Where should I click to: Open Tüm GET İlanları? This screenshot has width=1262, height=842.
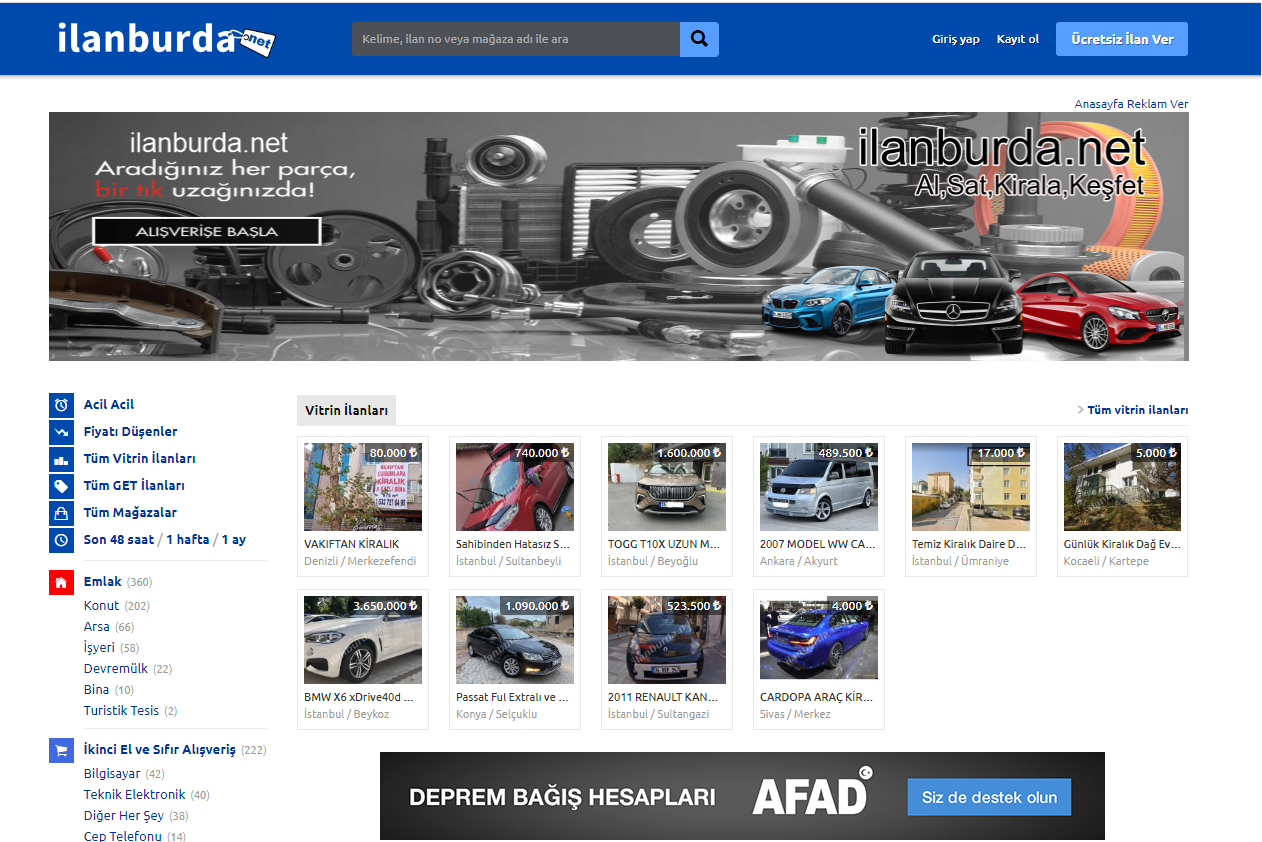point(134,486)
